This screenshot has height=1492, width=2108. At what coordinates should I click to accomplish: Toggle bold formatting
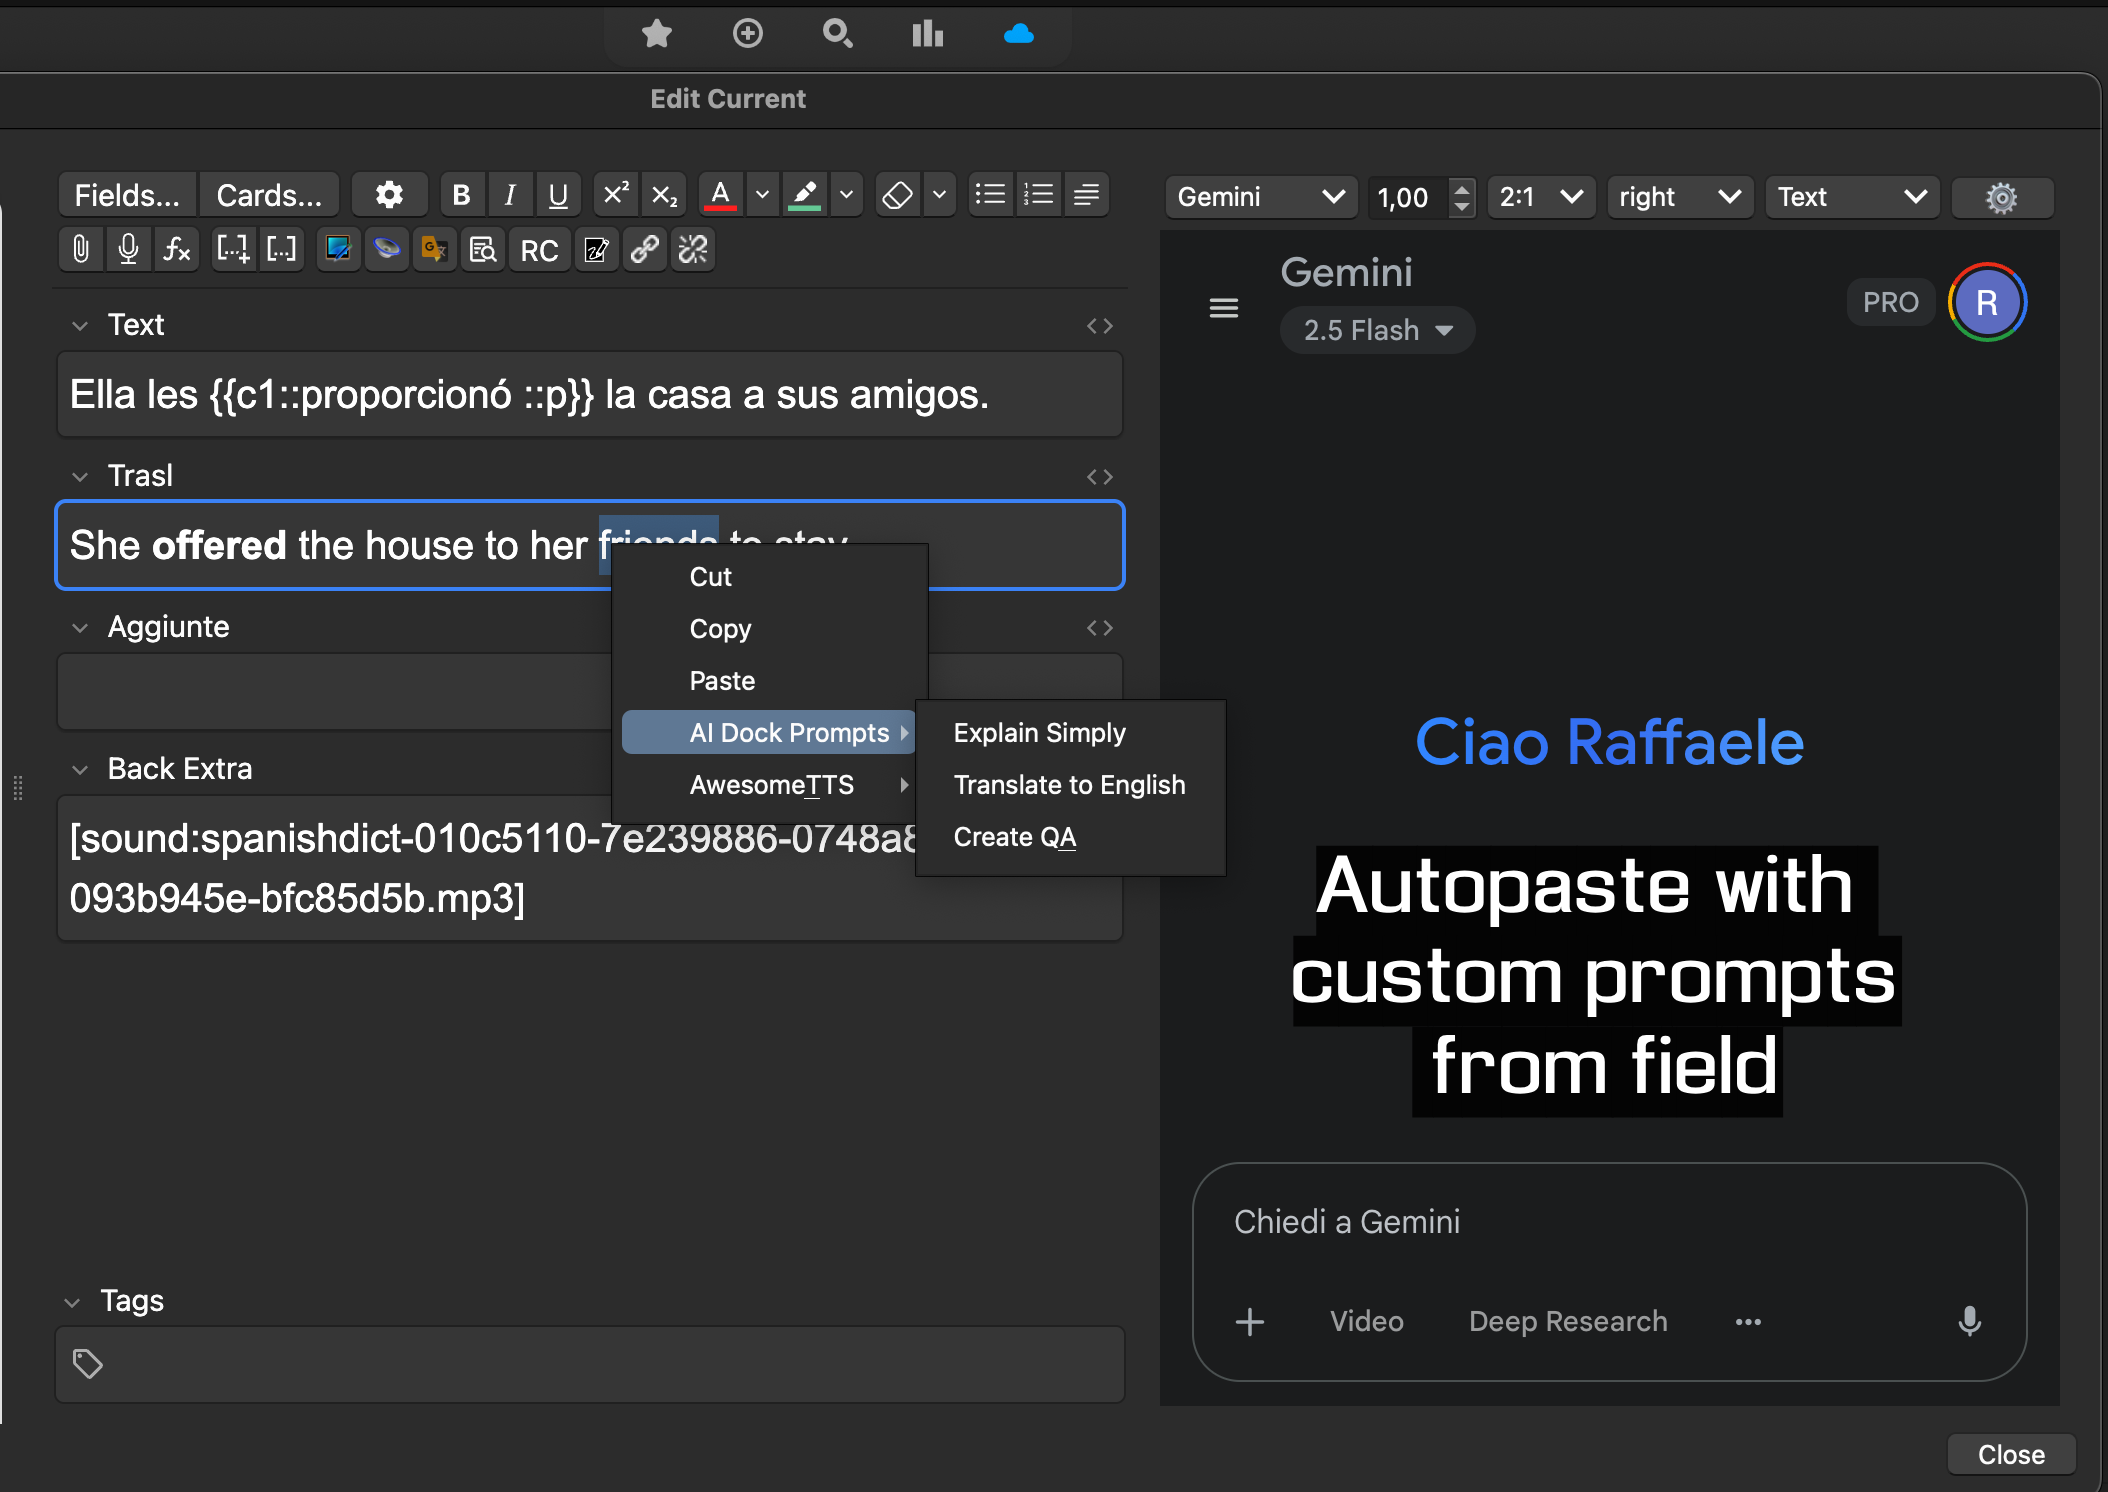click(461, 195)
